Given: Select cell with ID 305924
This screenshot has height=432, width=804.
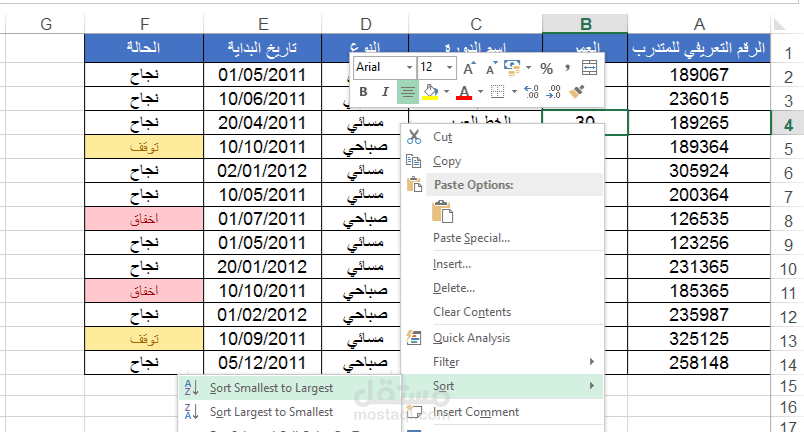Looking at the screenshot, I should pyautogui.click(x=699, y=171).
